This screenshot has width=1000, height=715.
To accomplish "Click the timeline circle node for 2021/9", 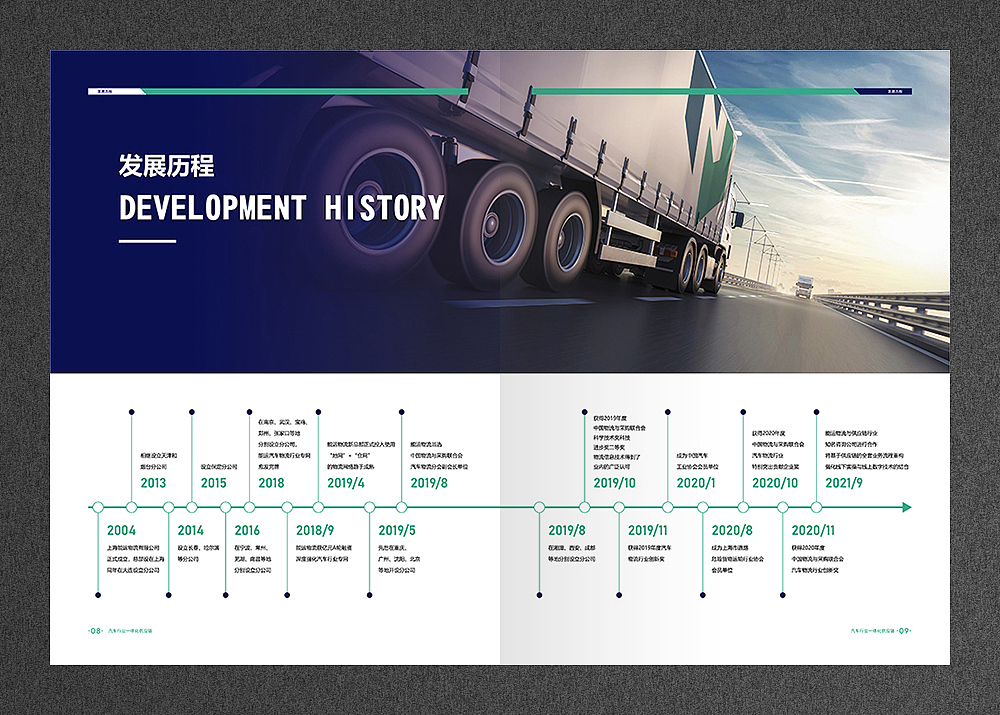I will (x=816, y=507).
